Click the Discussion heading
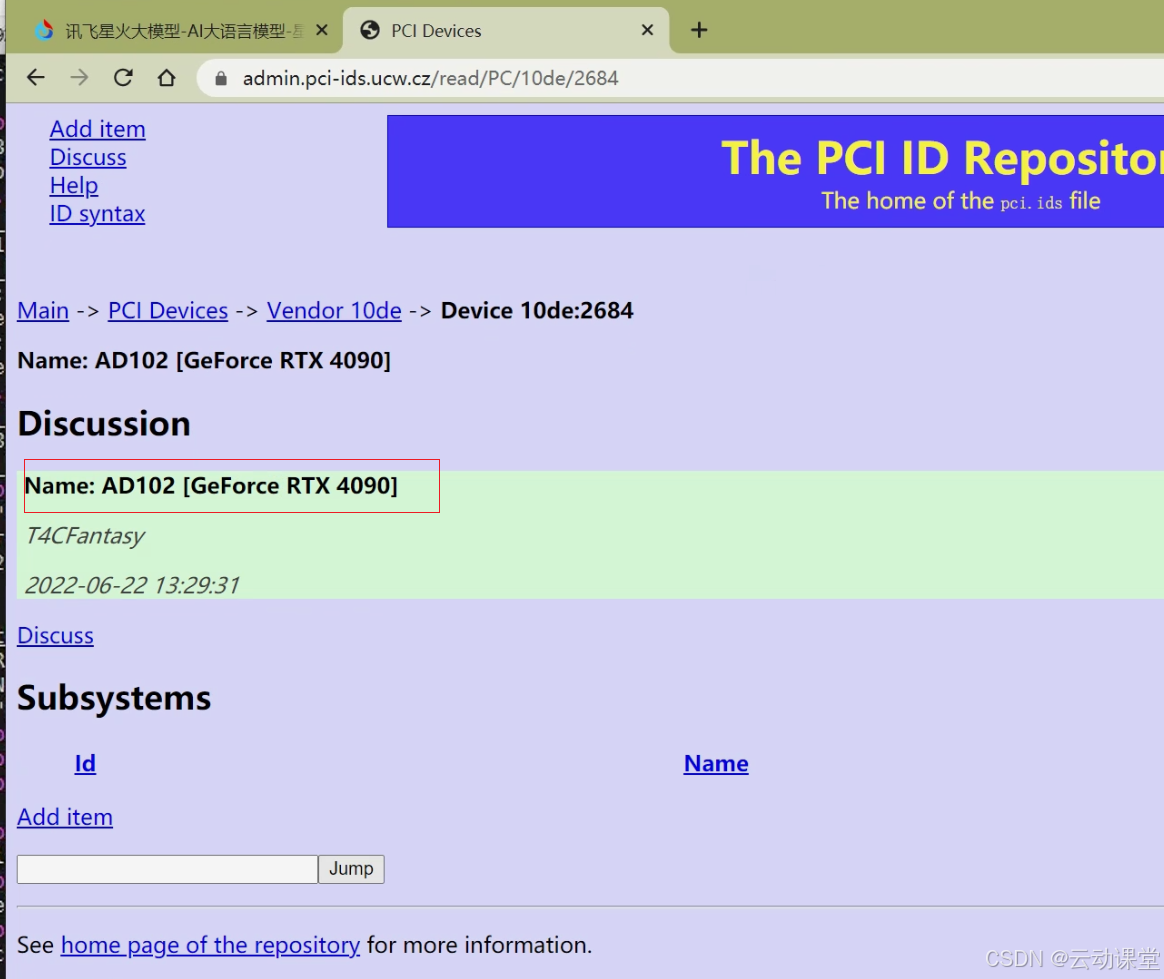The height and width of the screenshot is (979, 1164). tap(104, 424)
